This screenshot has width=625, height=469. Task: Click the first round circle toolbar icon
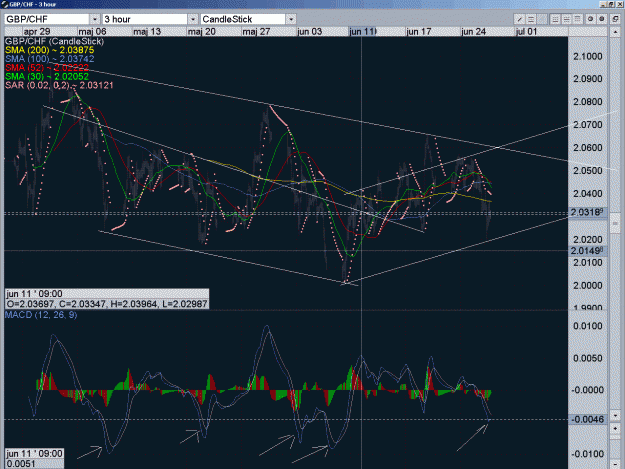click(590, 19)
